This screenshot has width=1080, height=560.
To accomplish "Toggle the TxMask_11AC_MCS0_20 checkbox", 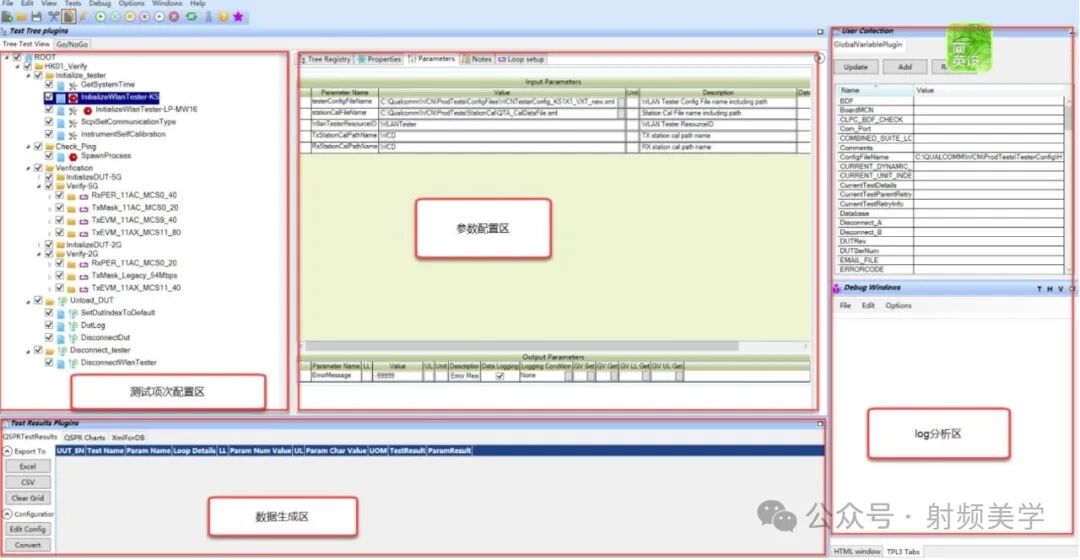I will click(x=60, y=208).
